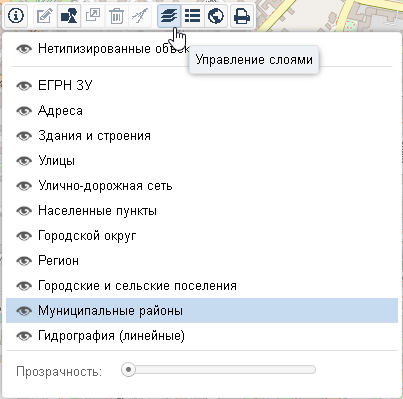Hide Улично-дорожная сеть layer via eye

pyautogui.click(x=24, y=186)
